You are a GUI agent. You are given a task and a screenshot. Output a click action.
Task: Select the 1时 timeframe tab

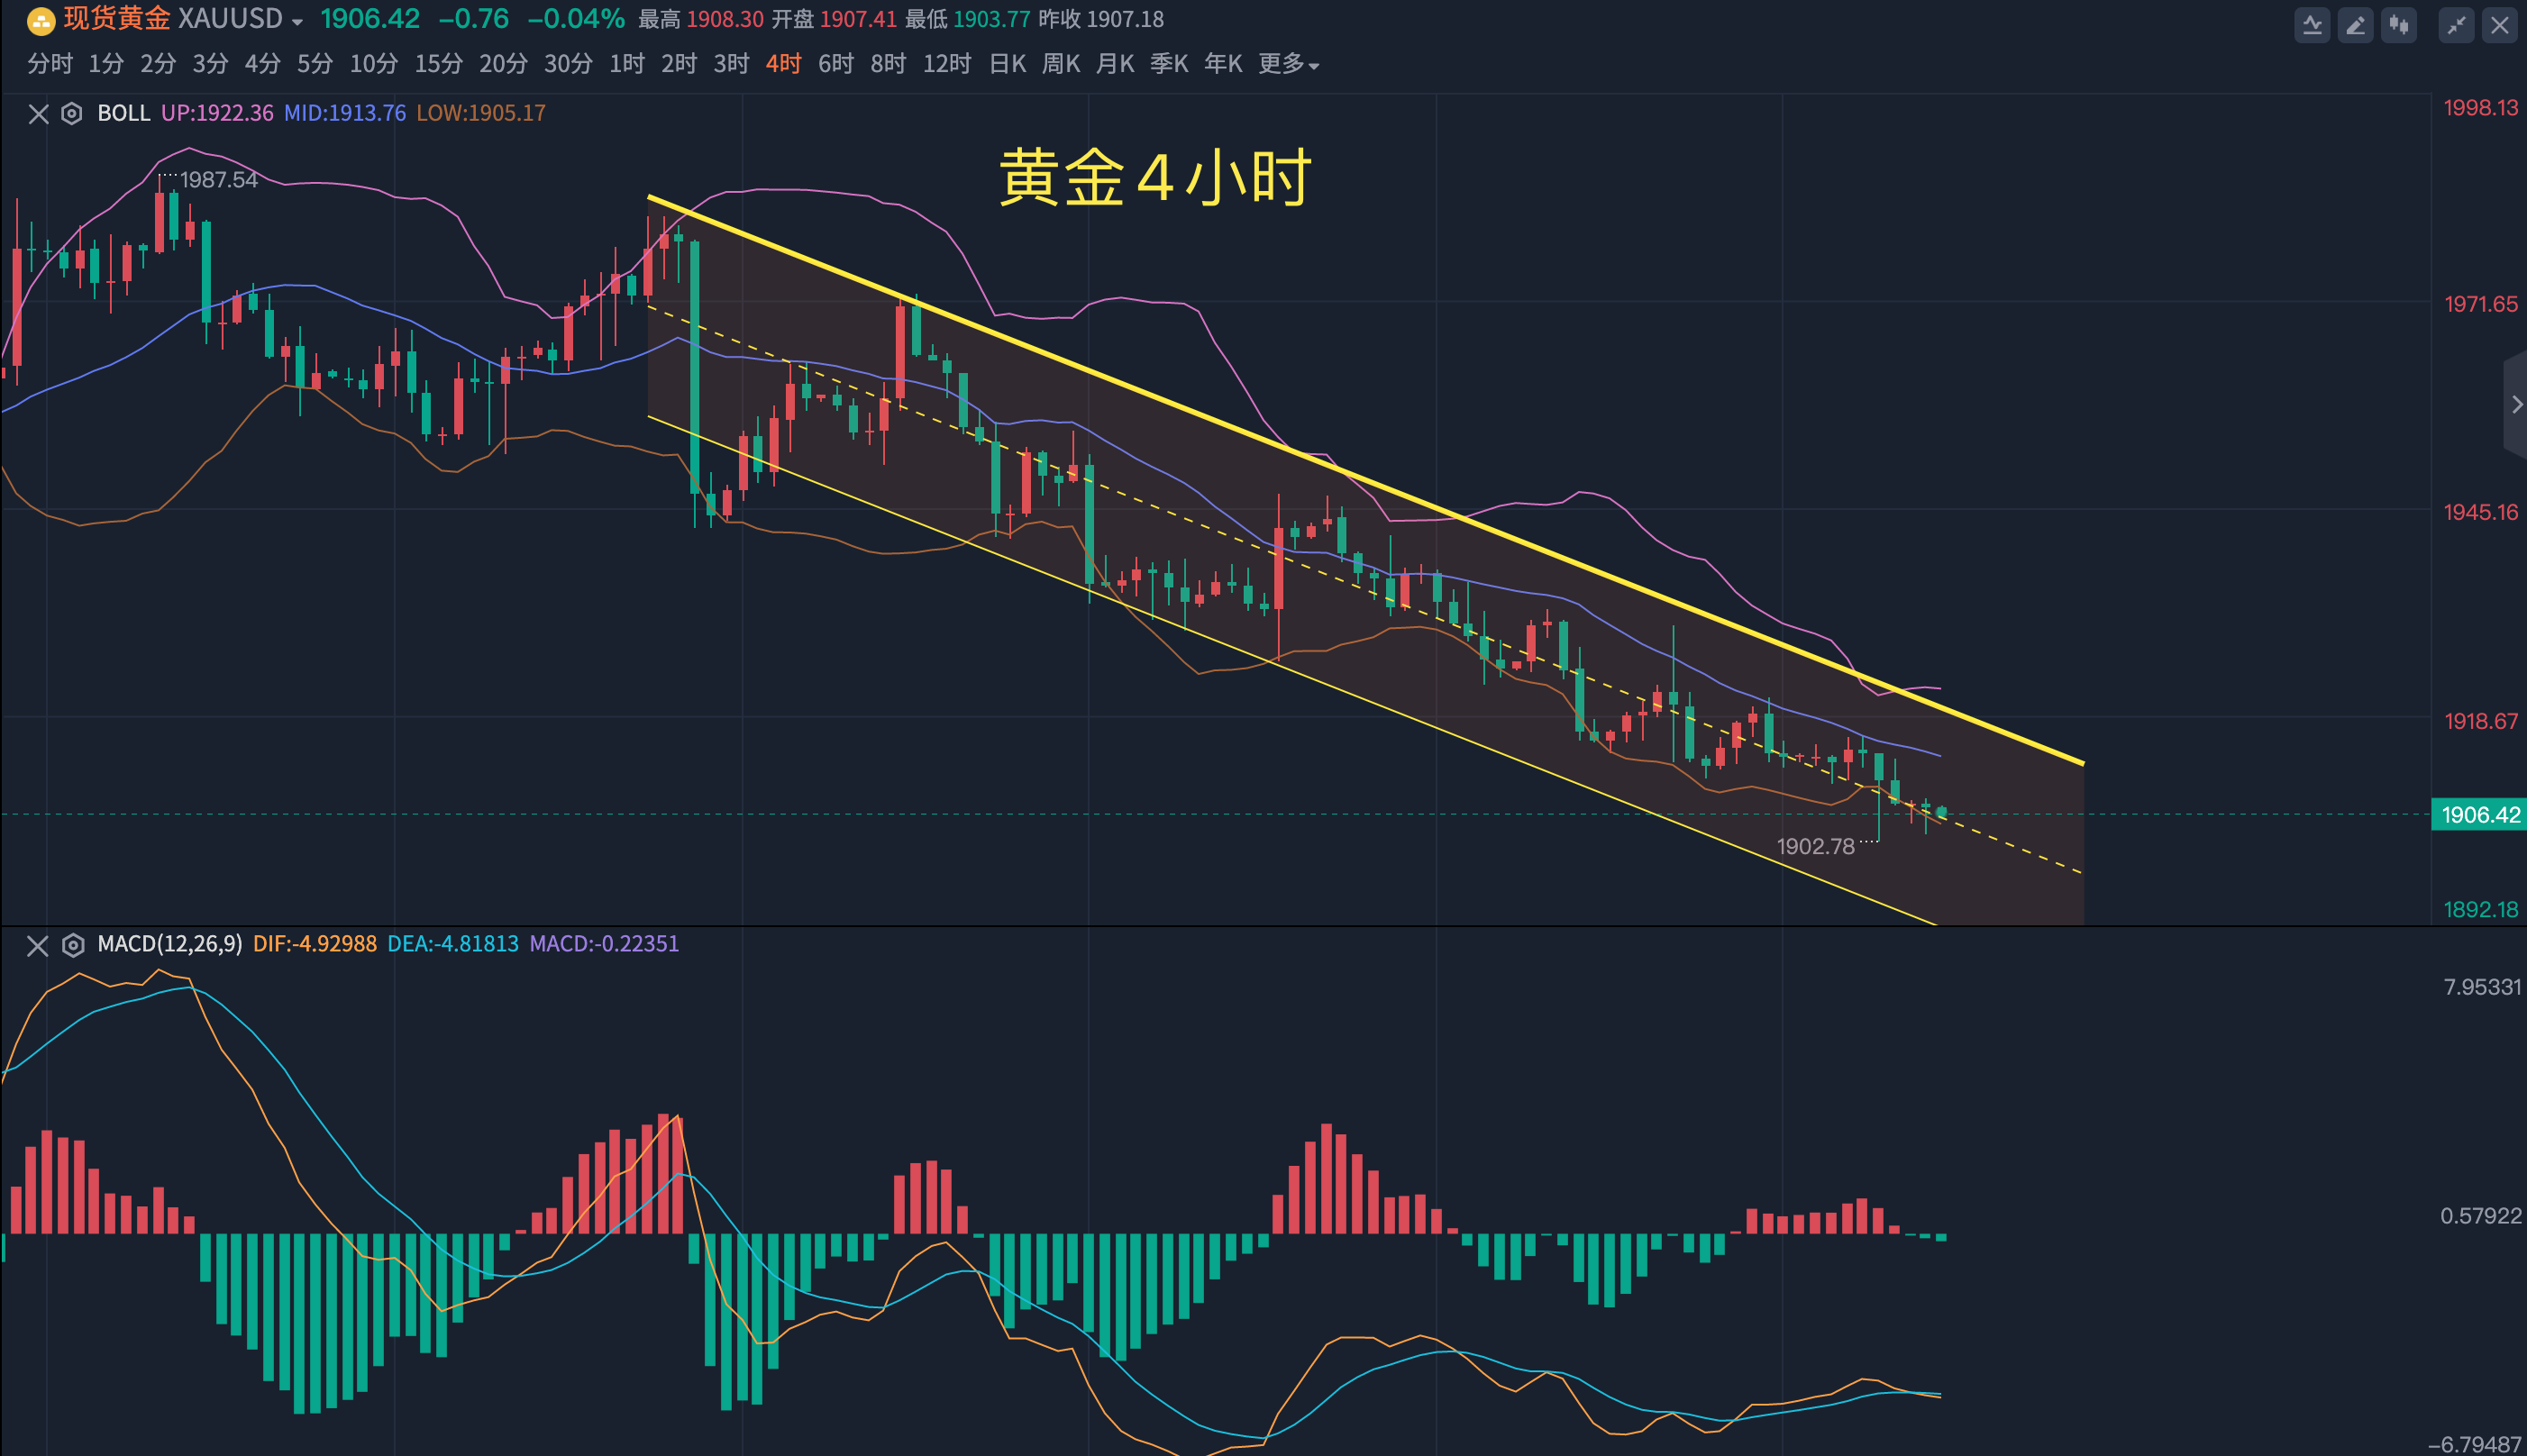[627, 64]
